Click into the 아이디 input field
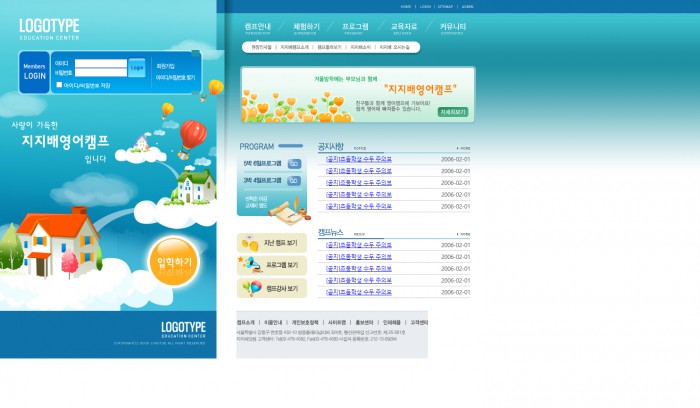This screenshot has width=700, height=408. [x=99, y=63]
